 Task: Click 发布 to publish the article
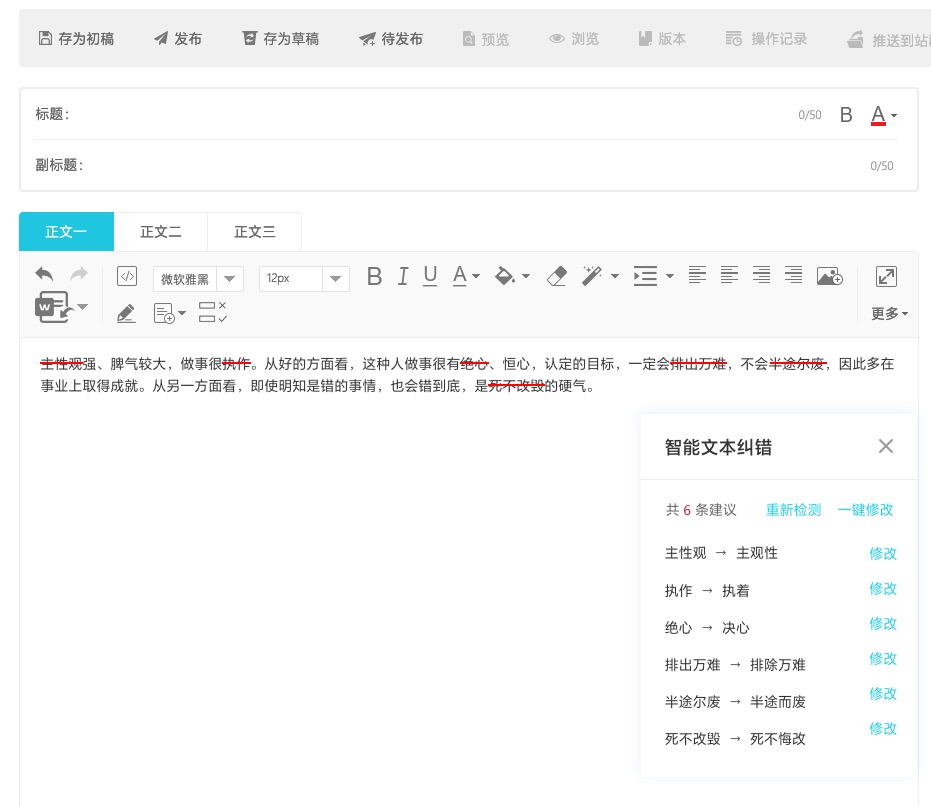pyautogui.click(x=178, y=39)
